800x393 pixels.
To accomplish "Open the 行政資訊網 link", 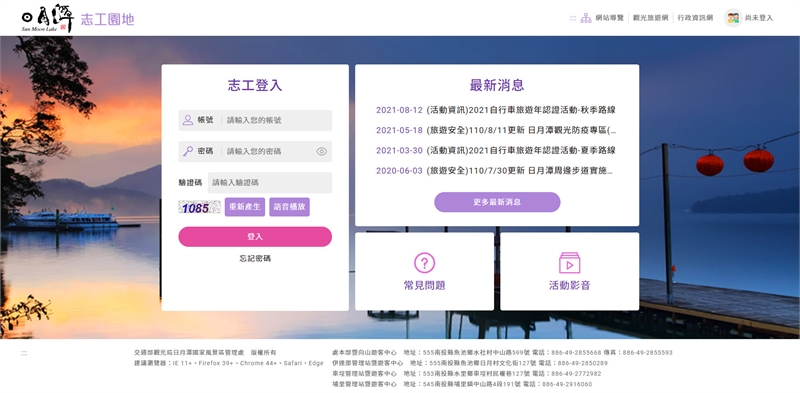I will tap(695, 18).
